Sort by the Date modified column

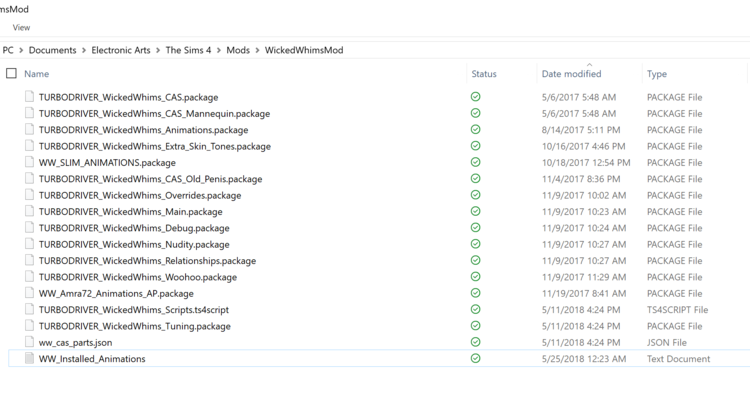point(571,74)
